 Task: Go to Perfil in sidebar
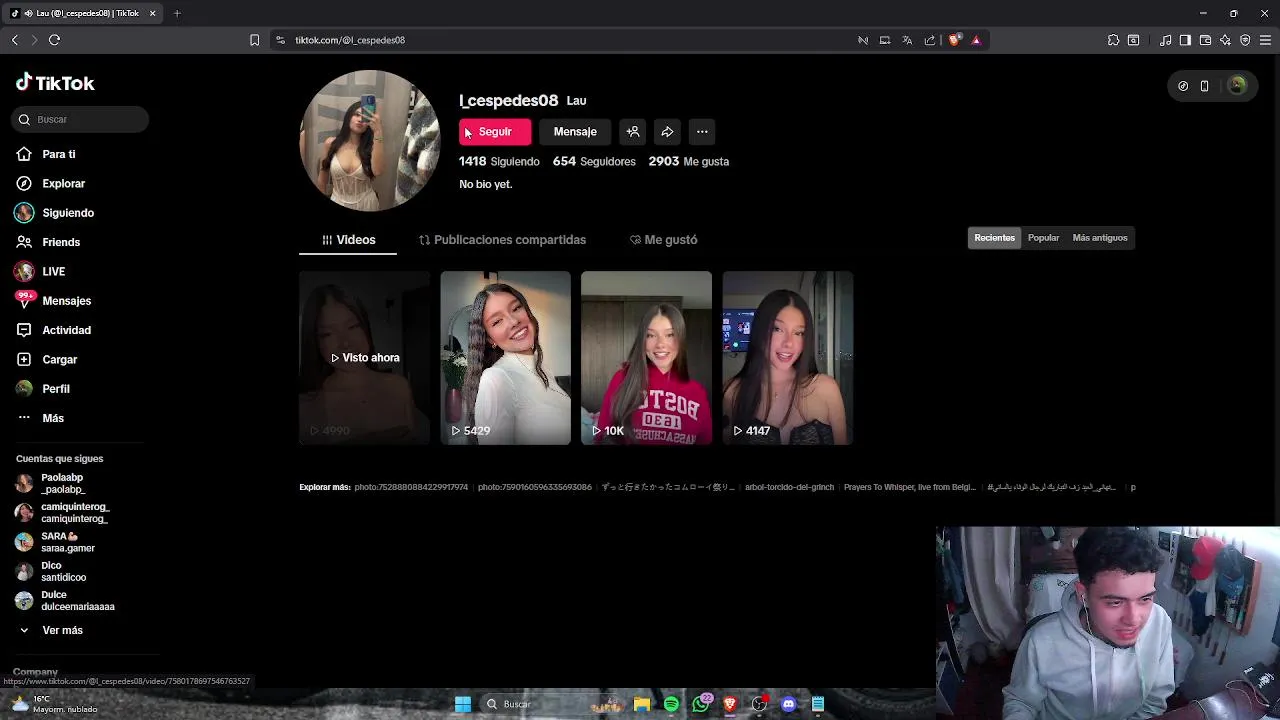[x=42, y=388]
